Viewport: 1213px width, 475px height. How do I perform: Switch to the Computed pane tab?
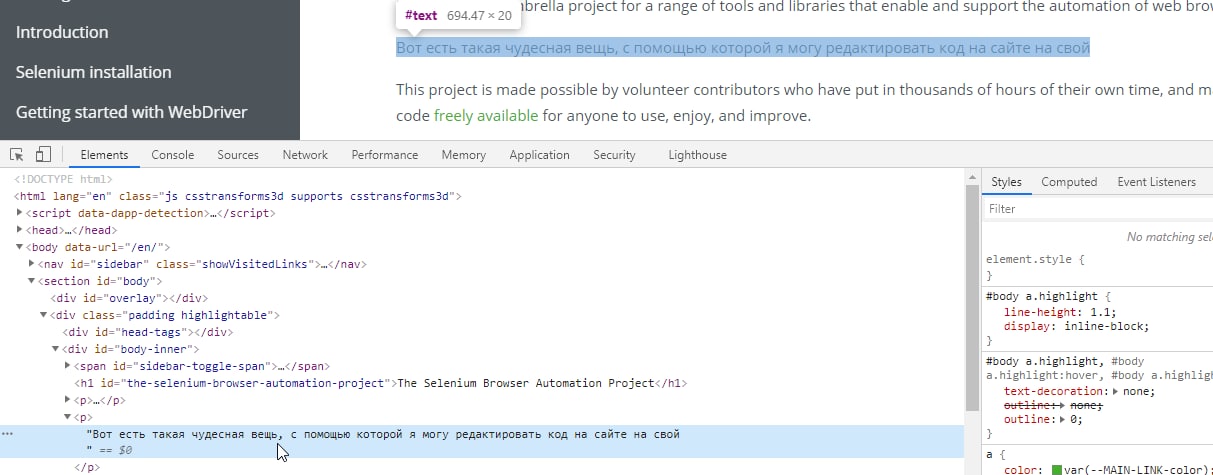[1069, 182]
